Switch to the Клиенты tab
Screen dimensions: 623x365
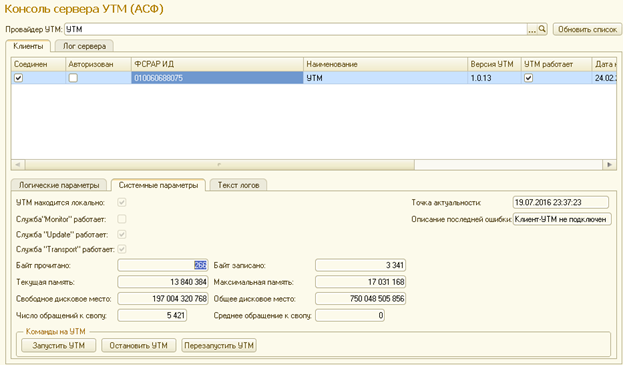pyautogui.click(x=28, y=46)
